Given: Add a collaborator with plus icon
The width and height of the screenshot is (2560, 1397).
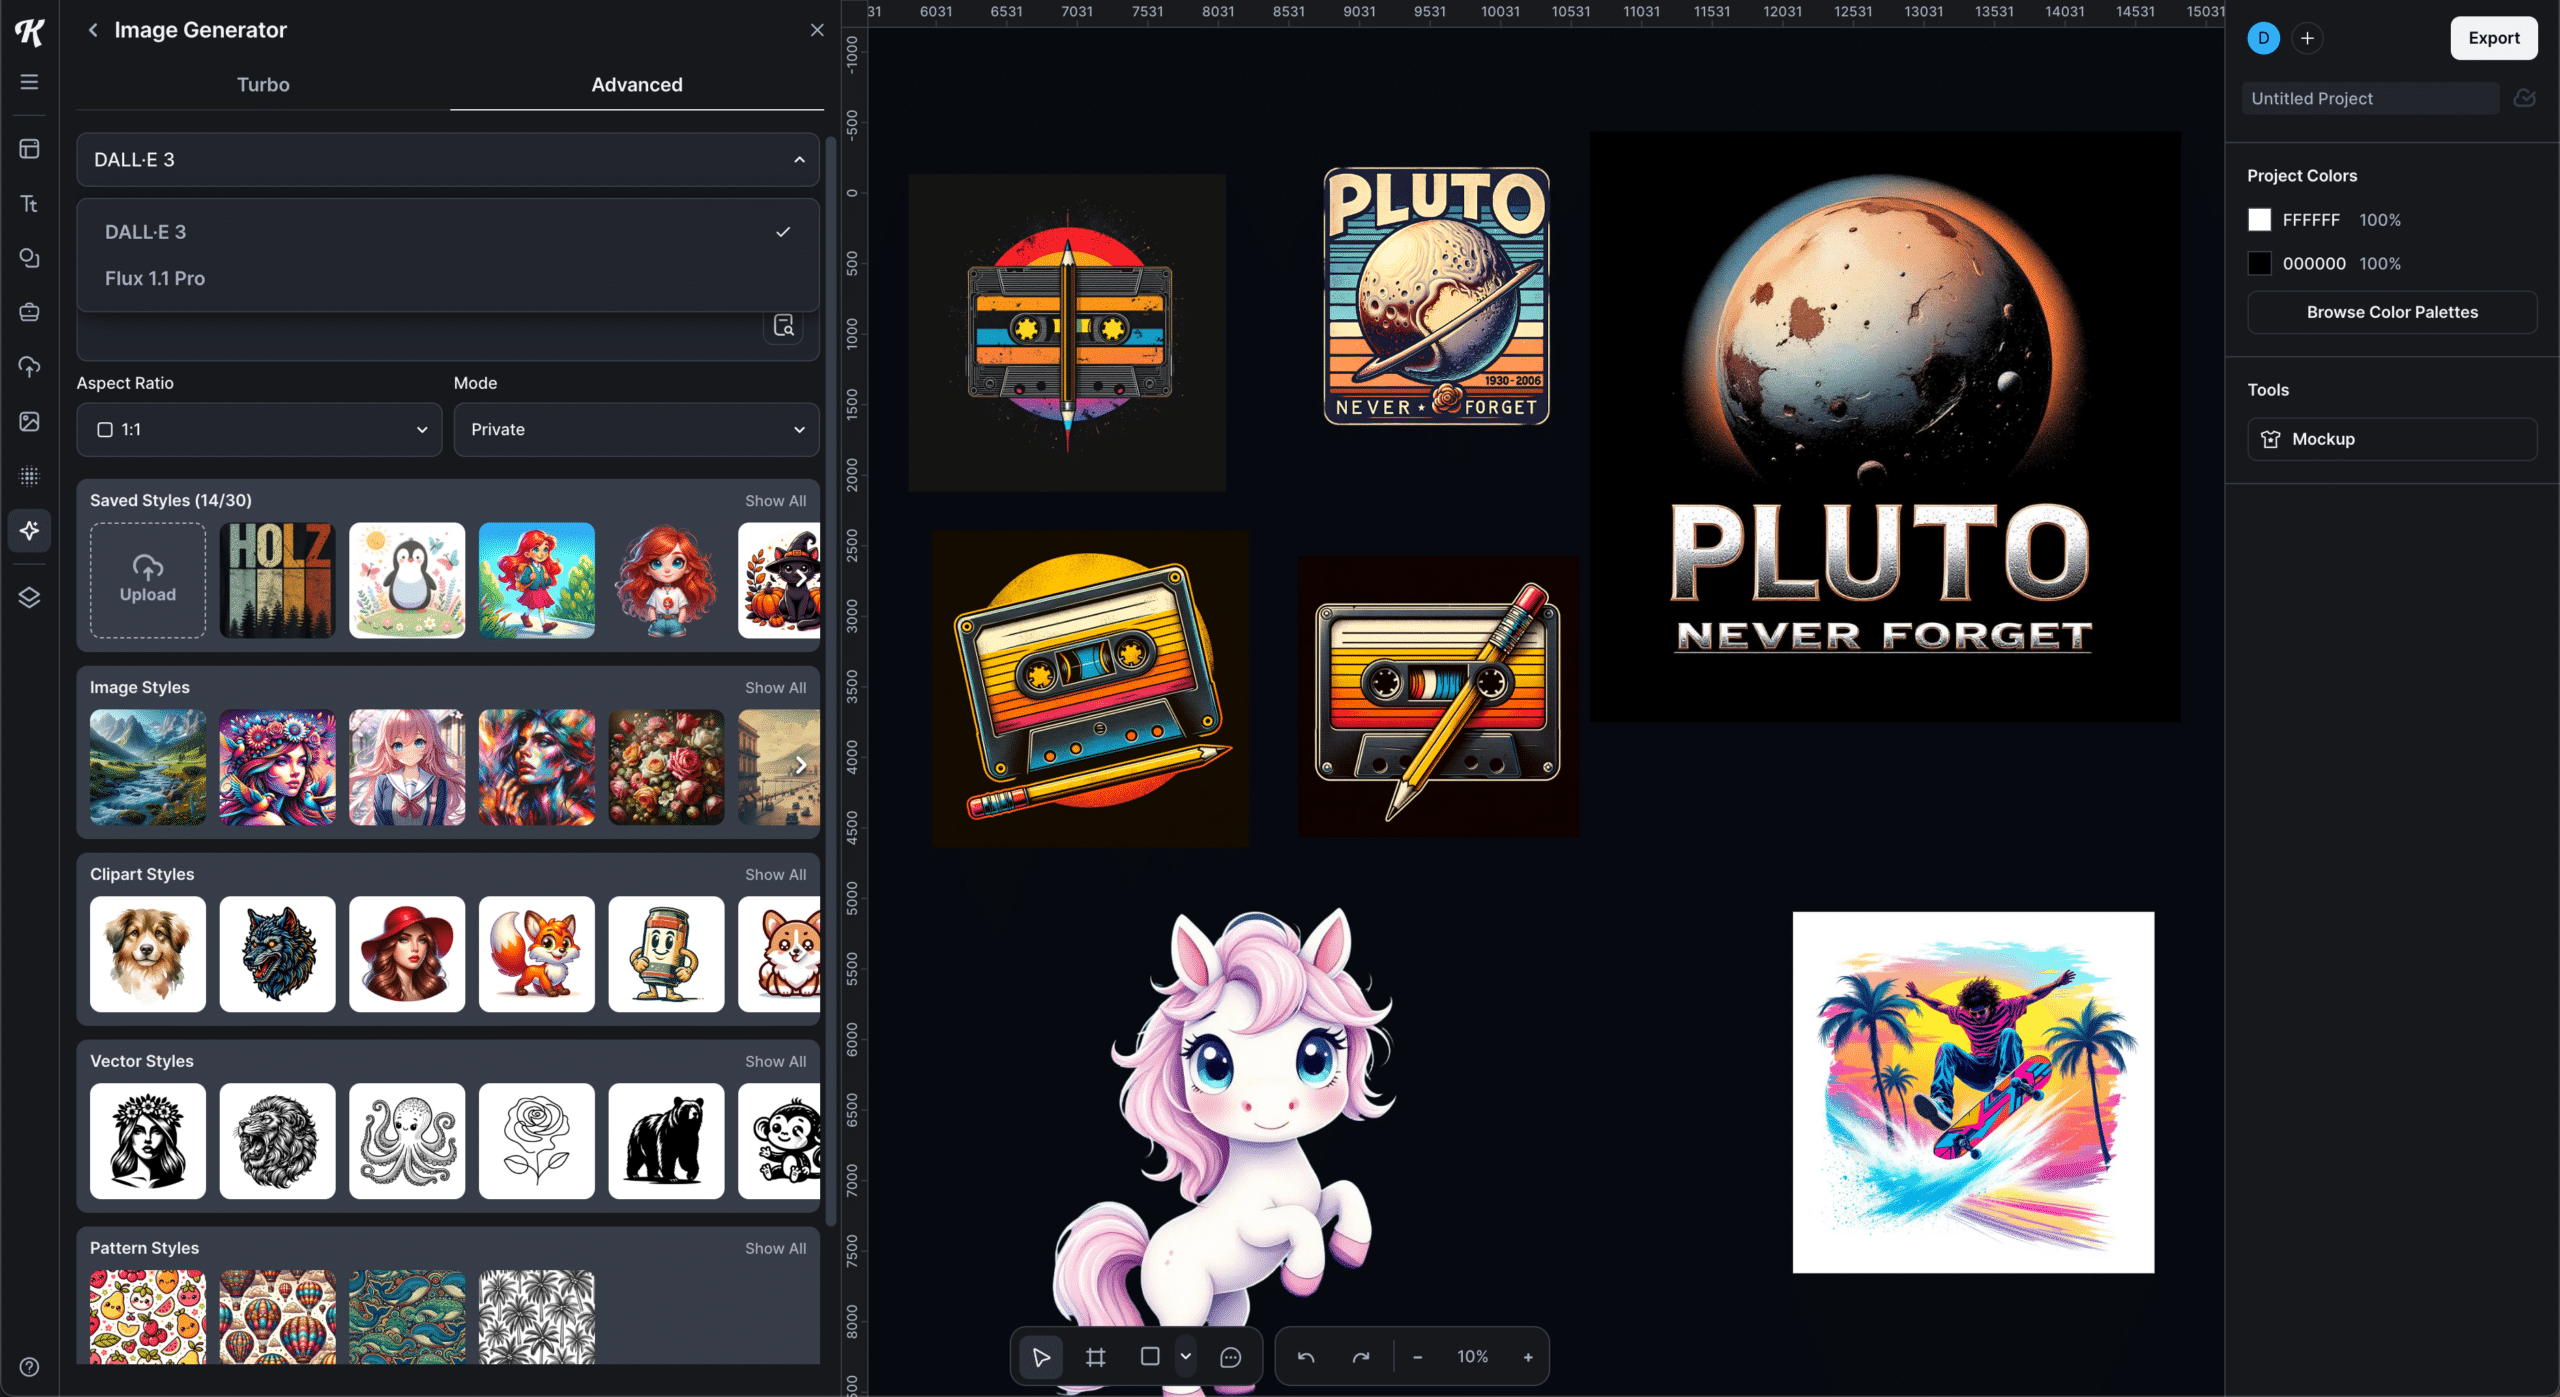Looking at the screenshot, I should (x=2307, y=38).
